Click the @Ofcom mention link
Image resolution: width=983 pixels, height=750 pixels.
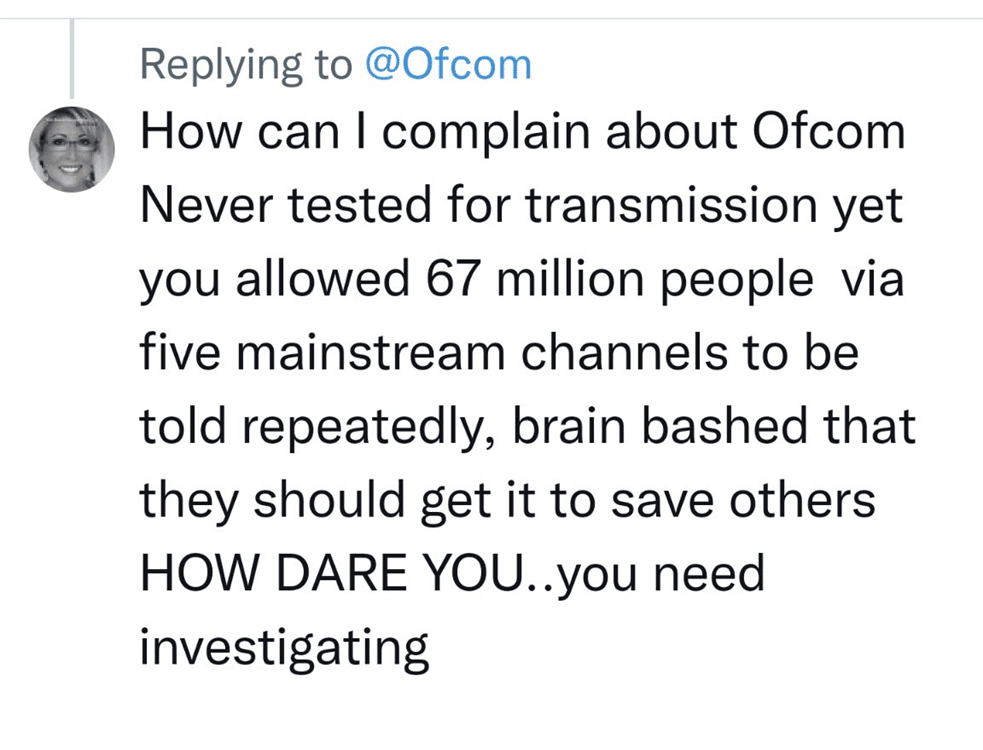tap(447, 65)
